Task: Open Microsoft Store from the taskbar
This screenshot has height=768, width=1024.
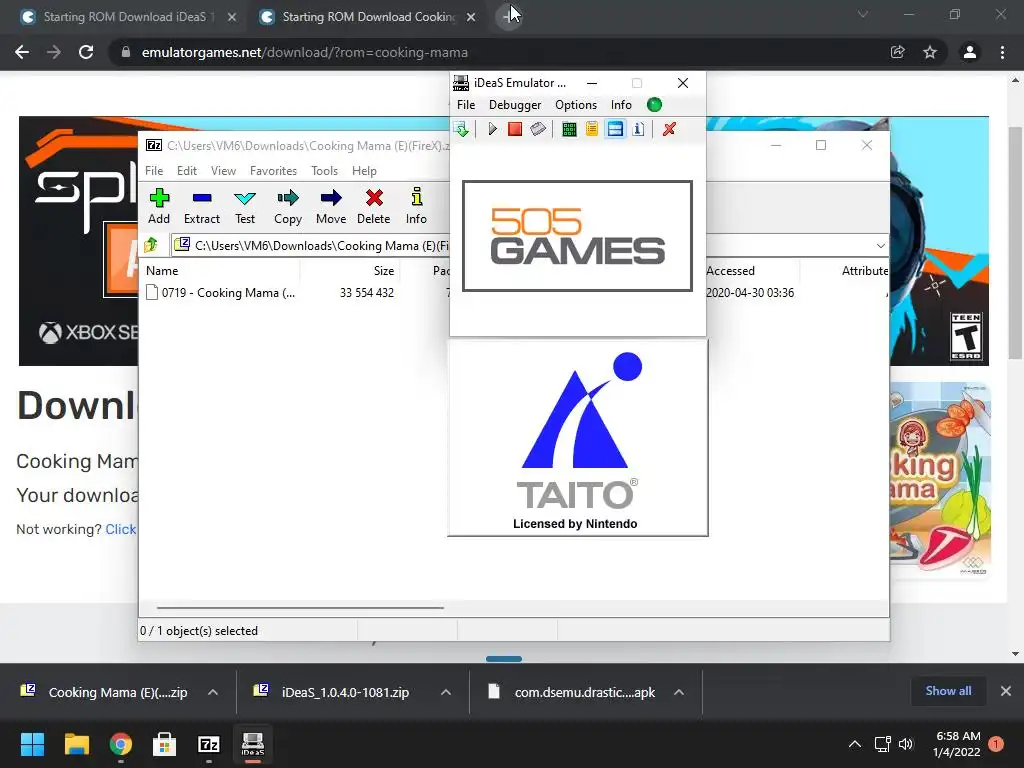Action: (165, 744)
